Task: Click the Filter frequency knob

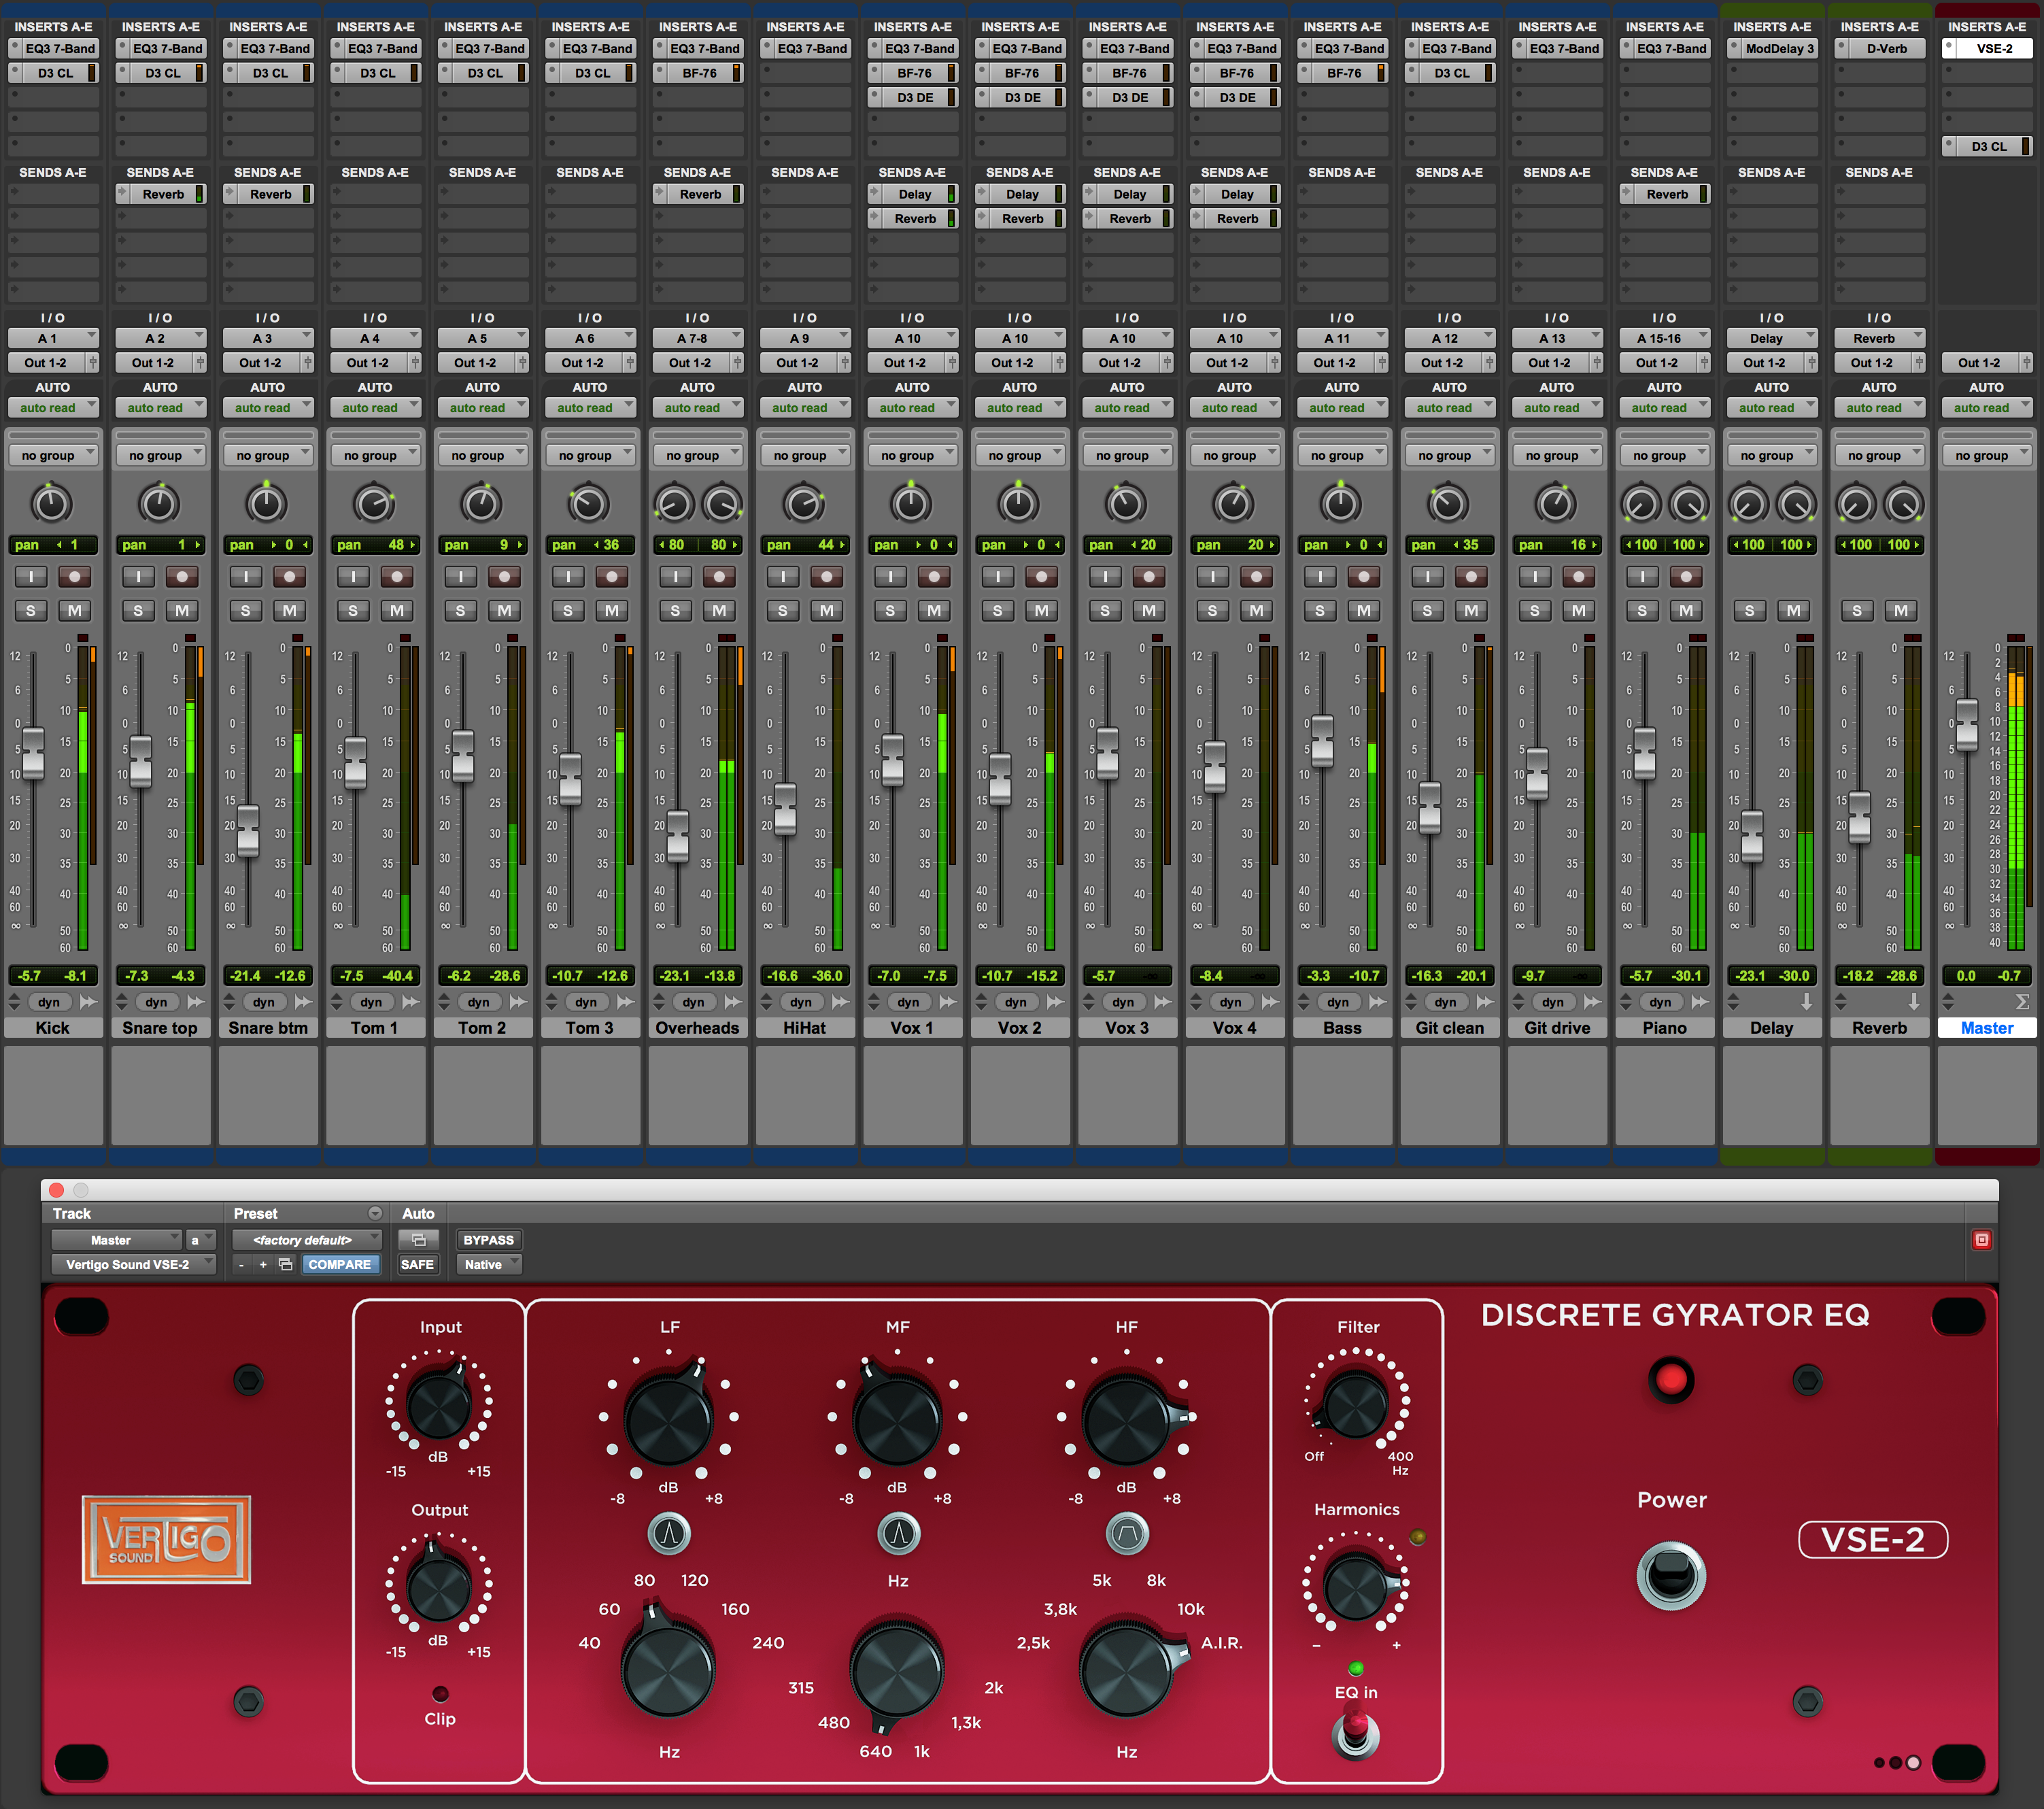Action: (x=1355, y=1405)
